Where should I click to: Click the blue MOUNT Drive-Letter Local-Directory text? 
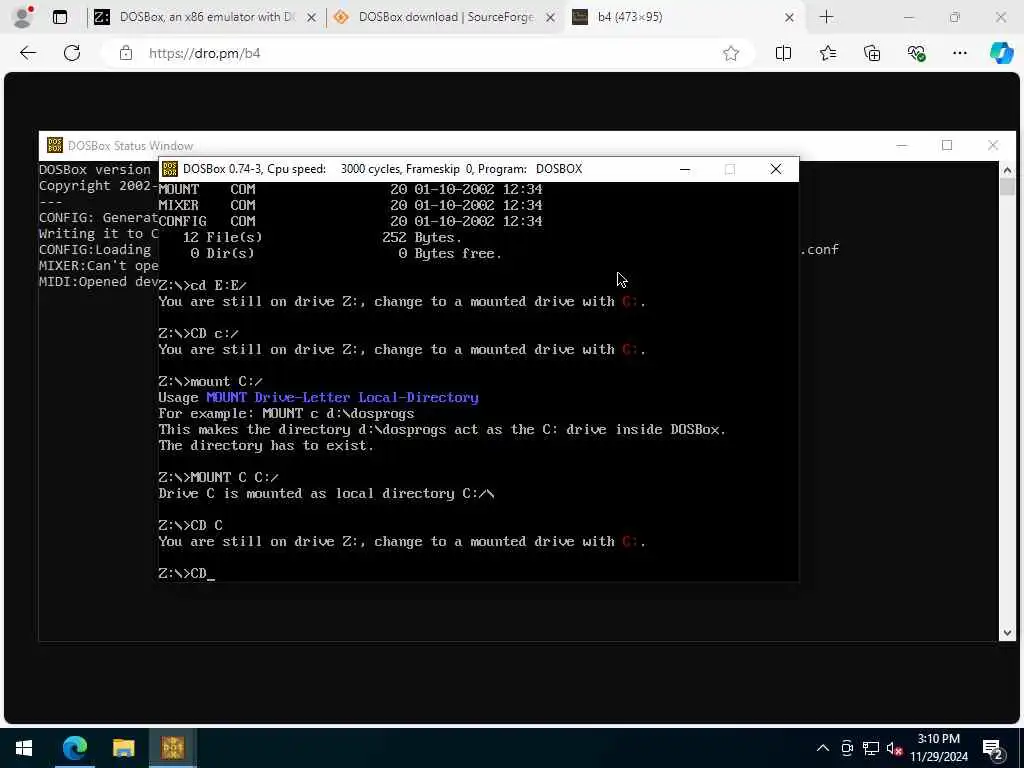coord(342,397)
